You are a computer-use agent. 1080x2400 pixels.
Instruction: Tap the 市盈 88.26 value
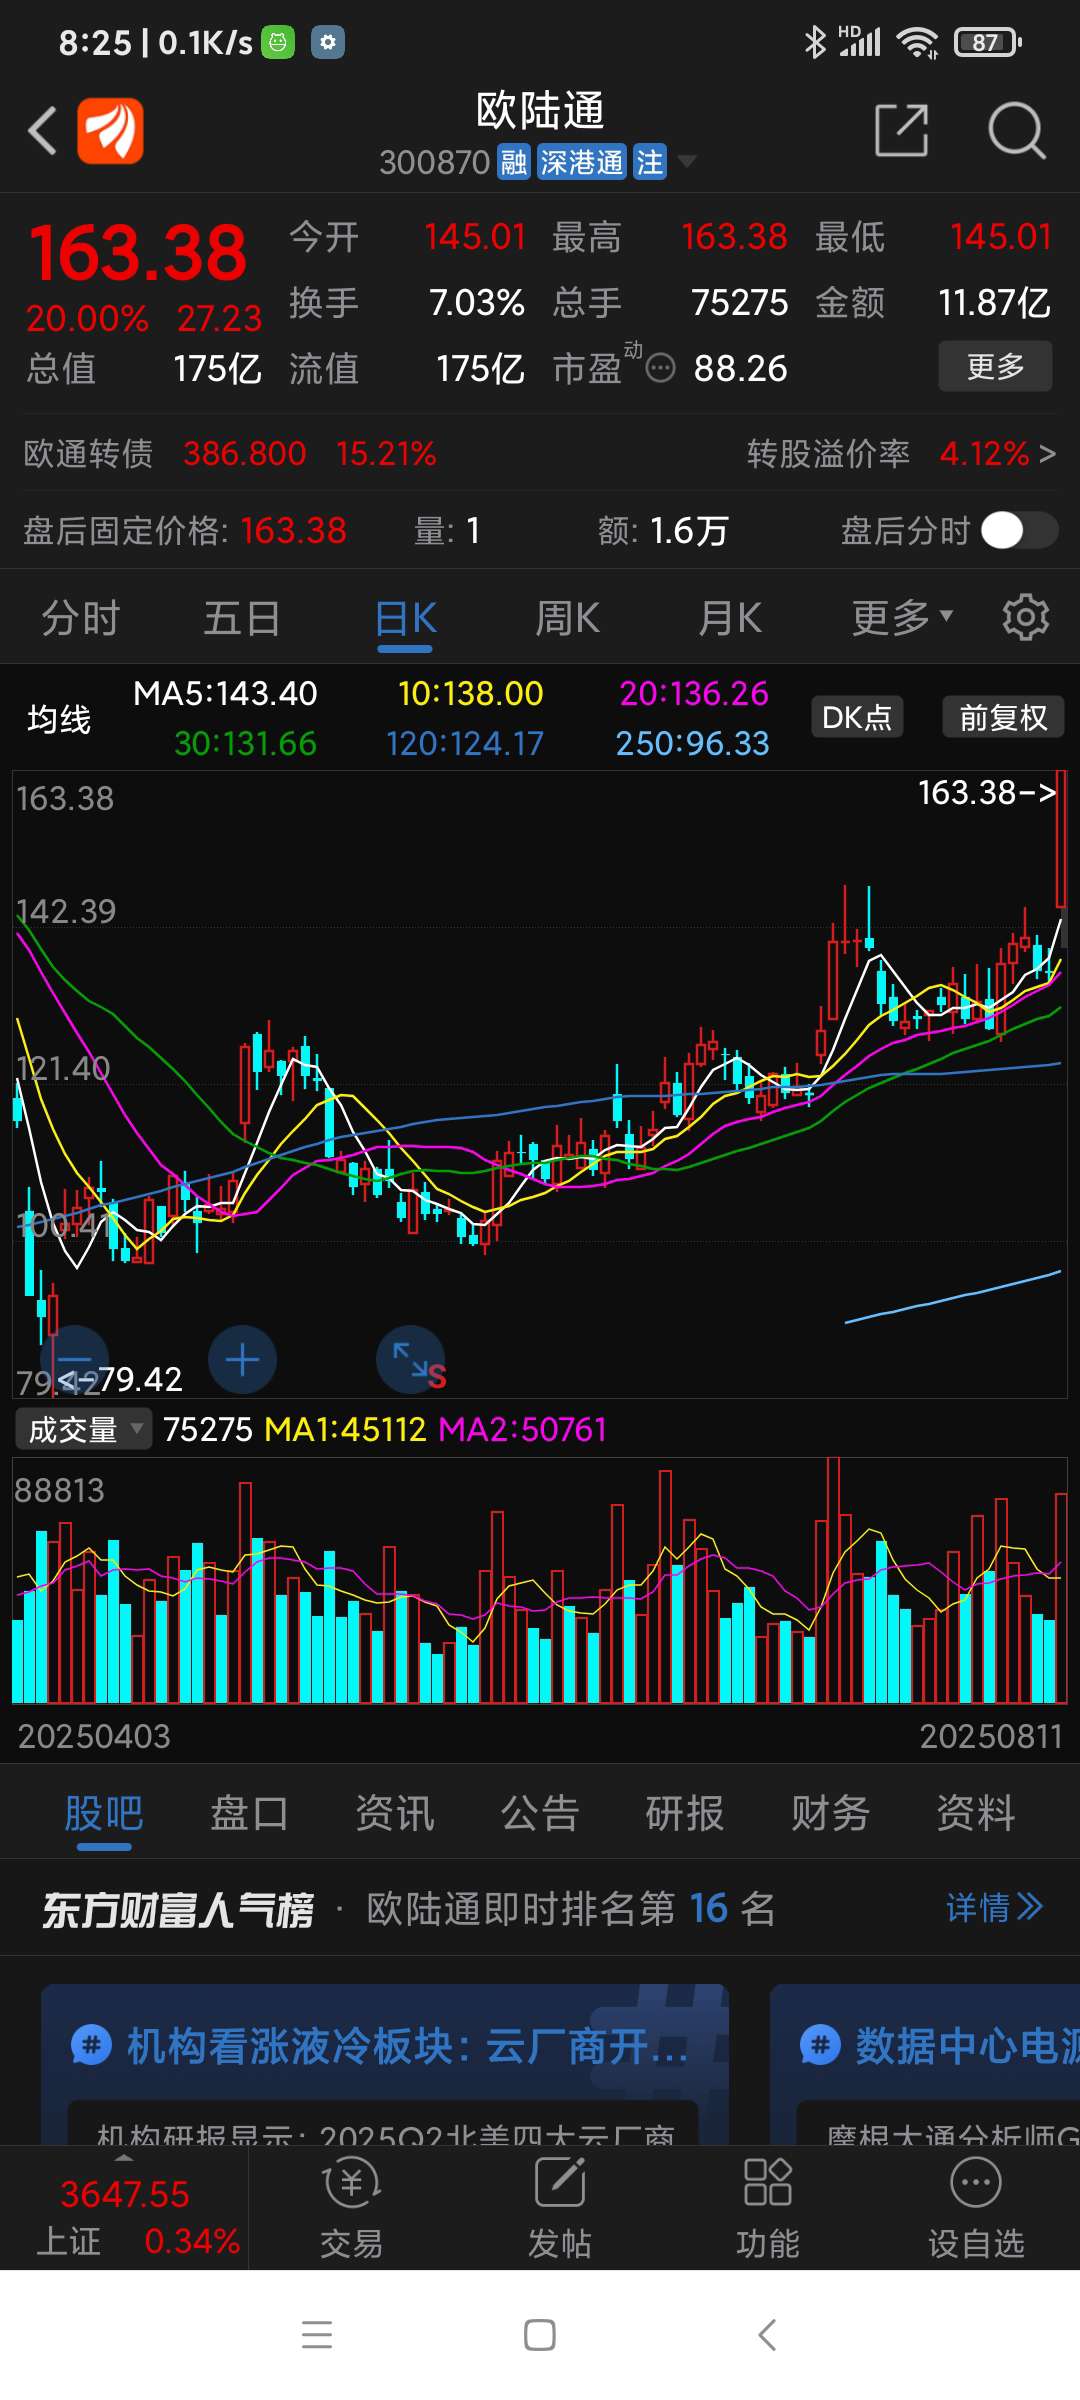point(741,369)
